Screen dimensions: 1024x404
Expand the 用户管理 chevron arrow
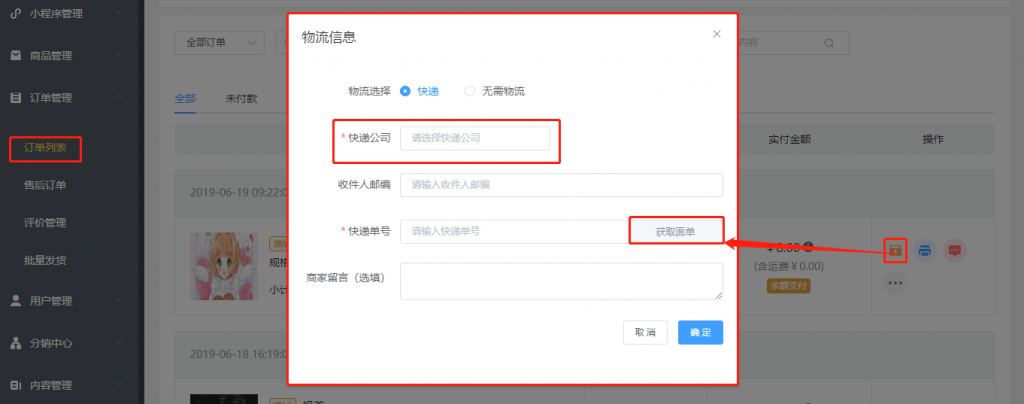click(118, 300)
